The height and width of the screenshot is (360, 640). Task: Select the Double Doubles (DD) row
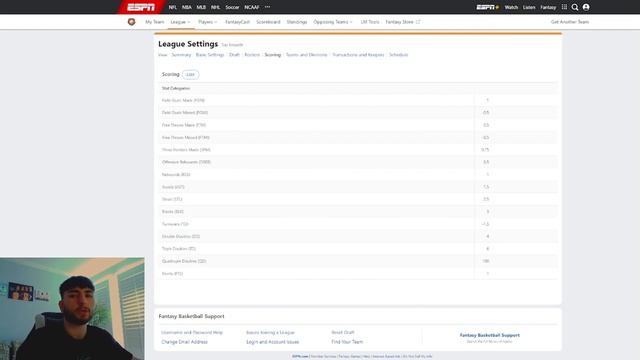pos(358,236)
